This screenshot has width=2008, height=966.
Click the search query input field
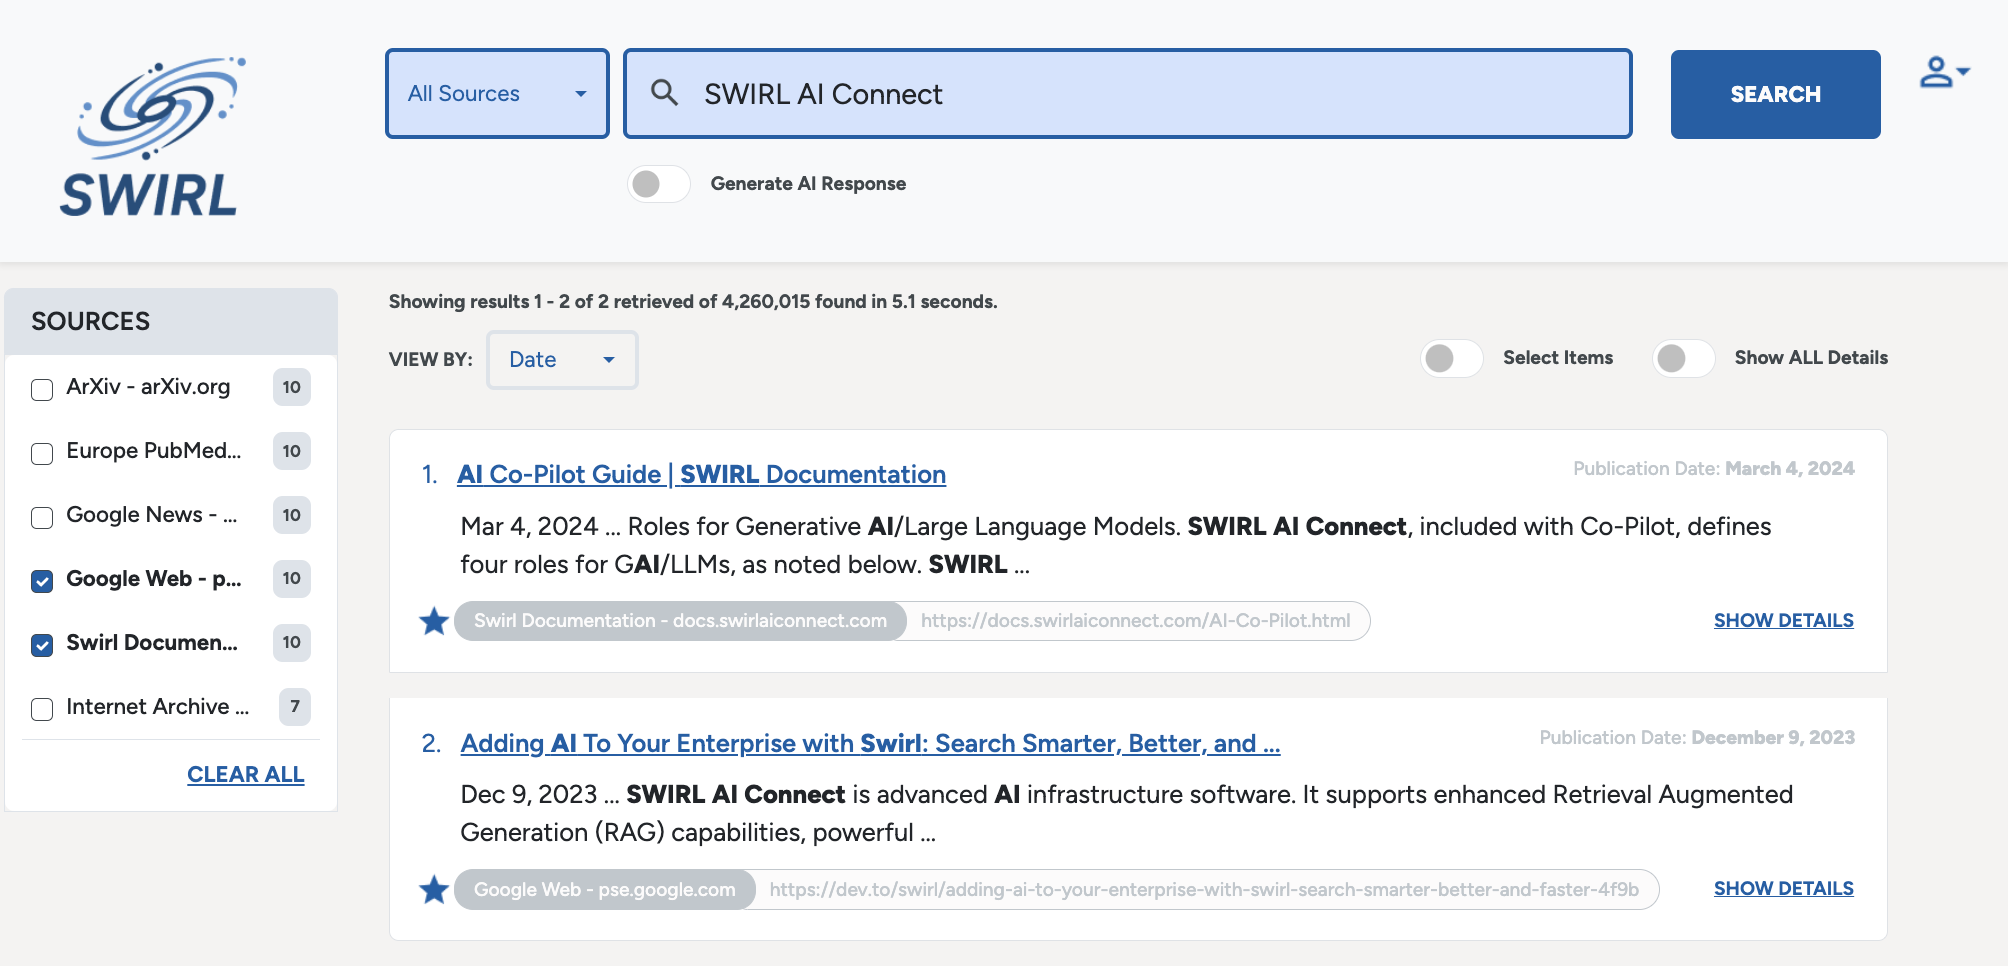(x=1128, y=94)
